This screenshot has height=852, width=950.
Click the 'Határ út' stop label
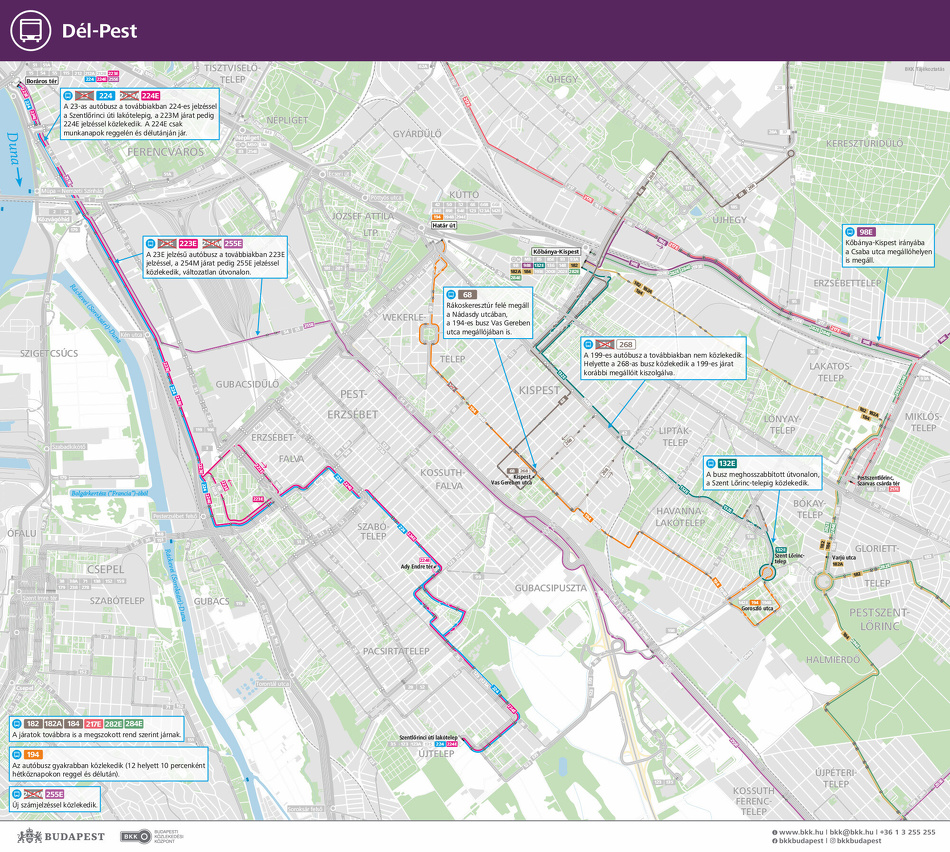click(443, 225)
